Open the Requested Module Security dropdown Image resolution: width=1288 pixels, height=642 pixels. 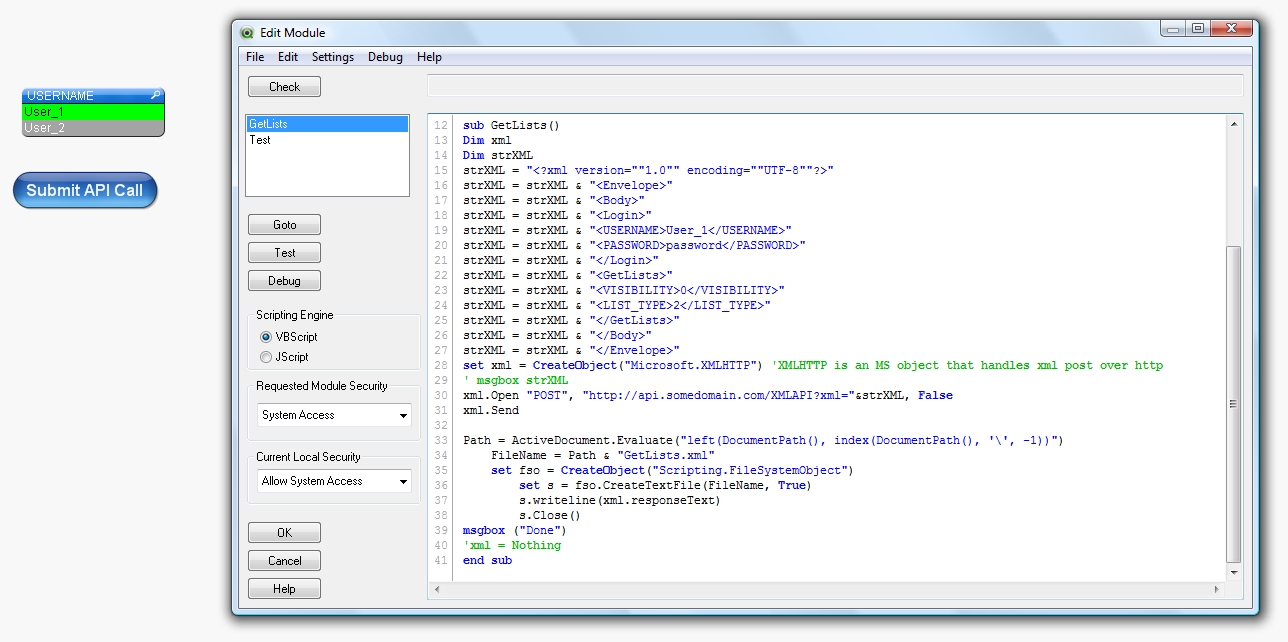403,415
